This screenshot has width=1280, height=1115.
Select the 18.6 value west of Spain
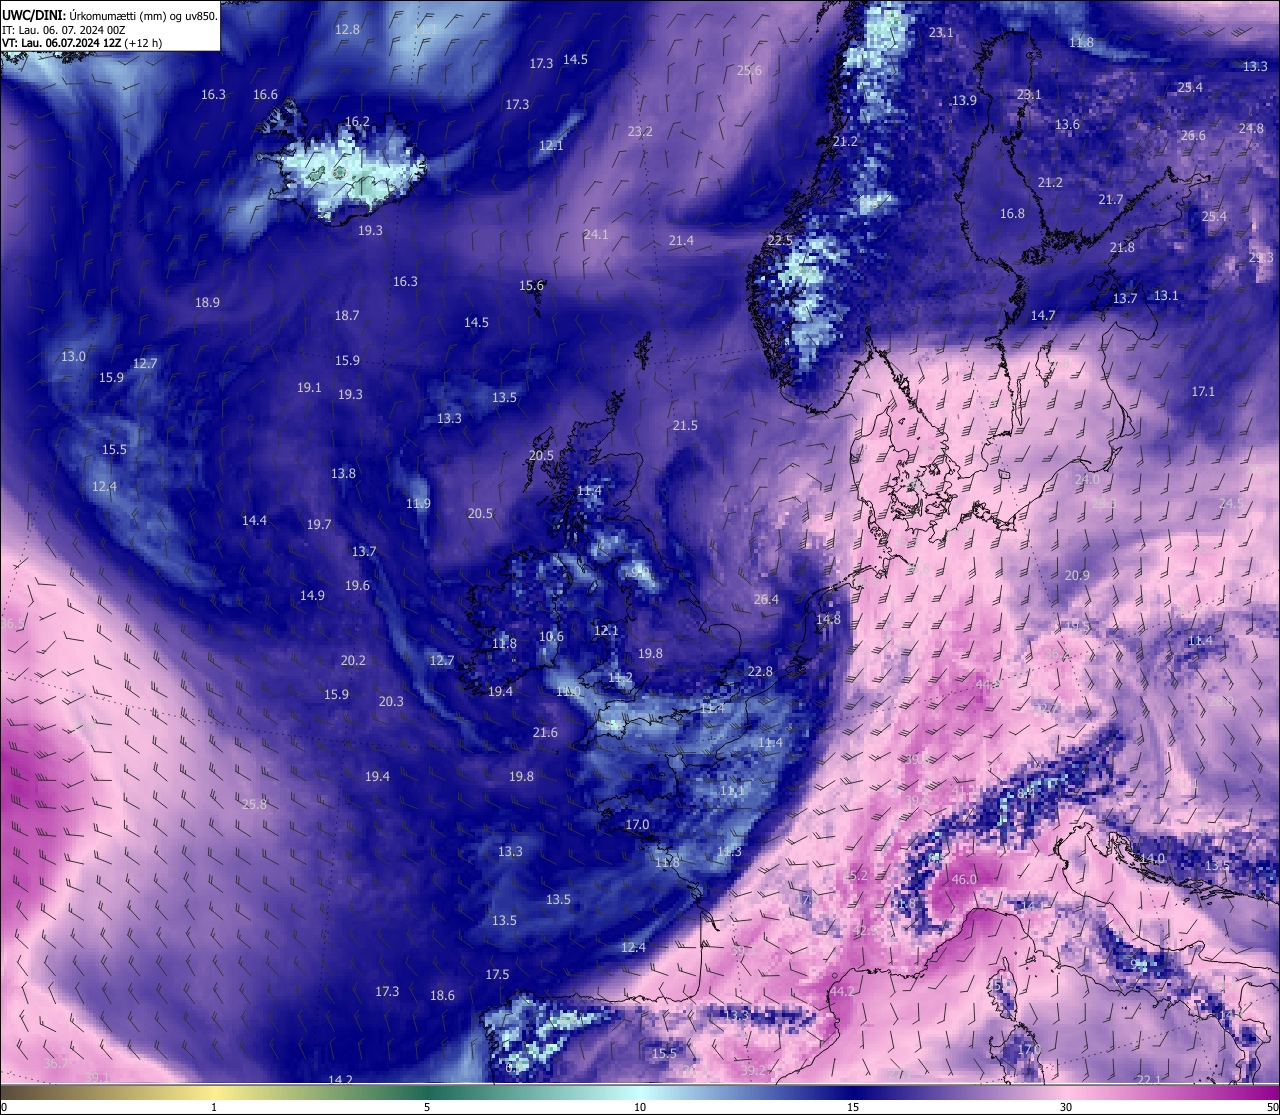[x=442, y=995]
